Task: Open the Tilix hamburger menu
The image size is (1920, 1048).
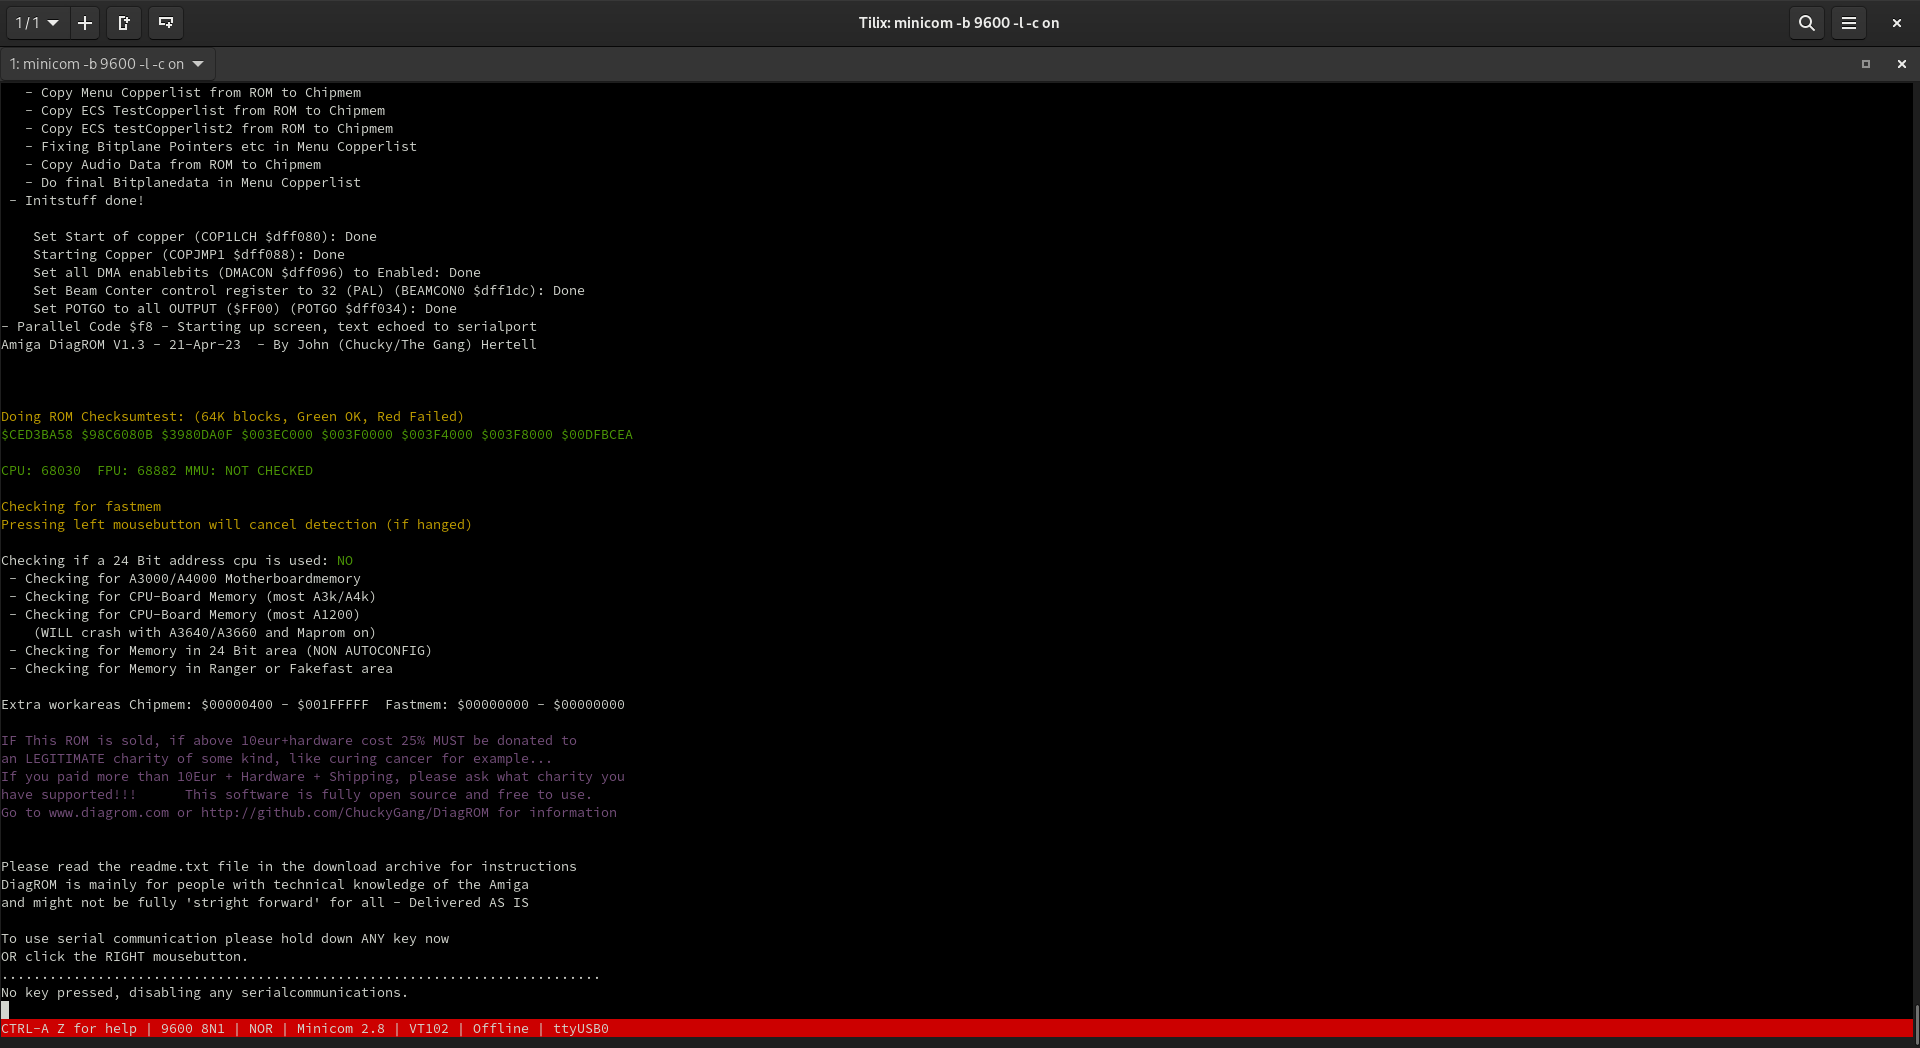Action: pyautogui.click(x=1849, y=23)
